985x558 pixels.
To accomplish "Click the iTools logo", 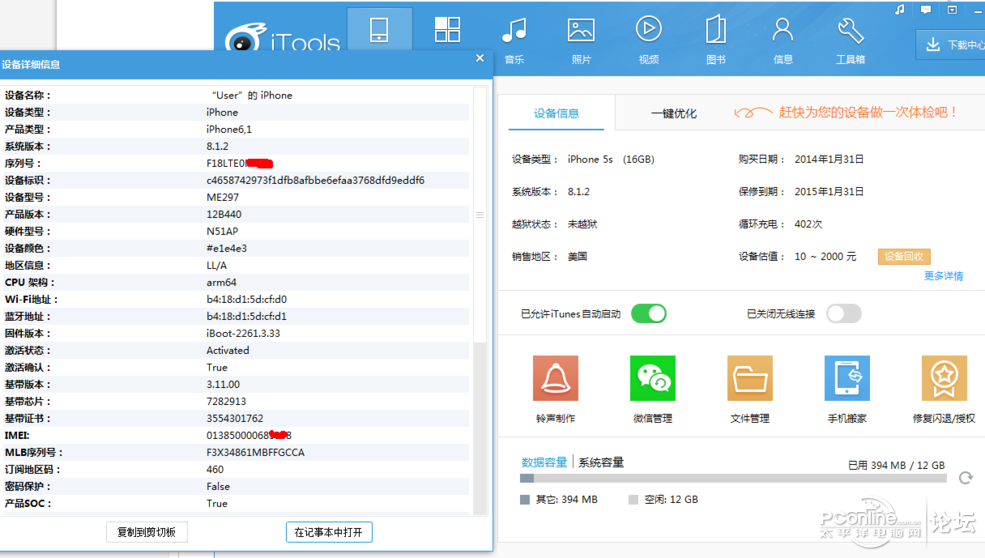I will click(x=282, y=38).
